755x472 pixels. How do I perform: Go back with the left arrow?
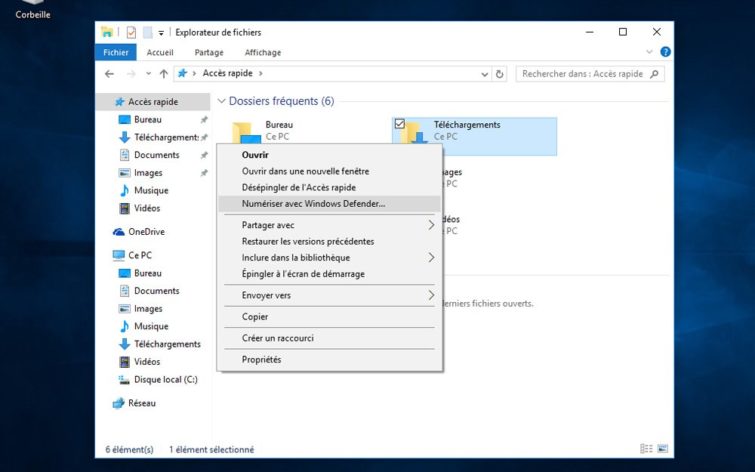109,74
